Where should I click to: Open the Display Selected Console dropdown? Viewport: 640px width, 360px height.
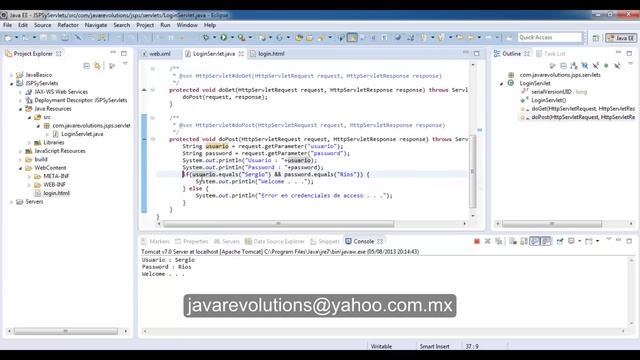[x=579, y=241]
